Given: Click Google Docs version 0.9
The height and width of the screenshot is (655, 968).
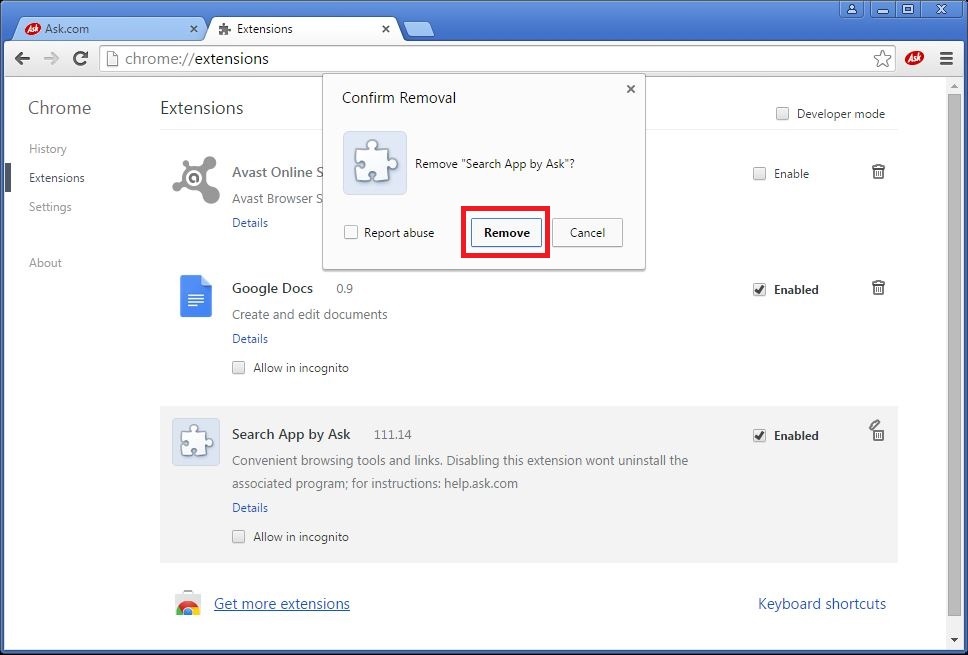Looking at the screenshot, I should pyautogui.click(x=344, y=289).
